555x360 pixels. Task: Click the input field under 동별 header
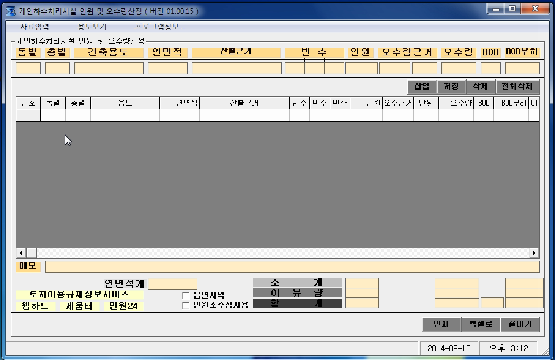pyautogui.click(x=28, y=68)
